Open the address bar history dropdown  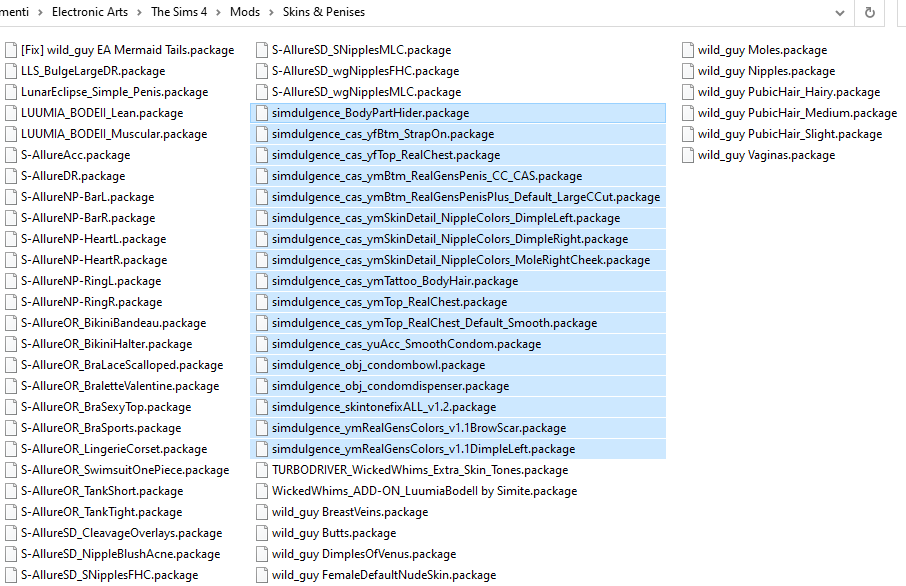coord(840,13)
